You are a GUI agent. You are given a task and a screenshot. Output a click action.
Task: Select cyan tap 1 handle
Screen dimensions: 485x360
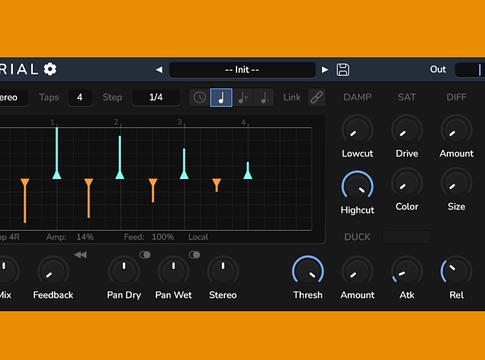coord(57,174)
